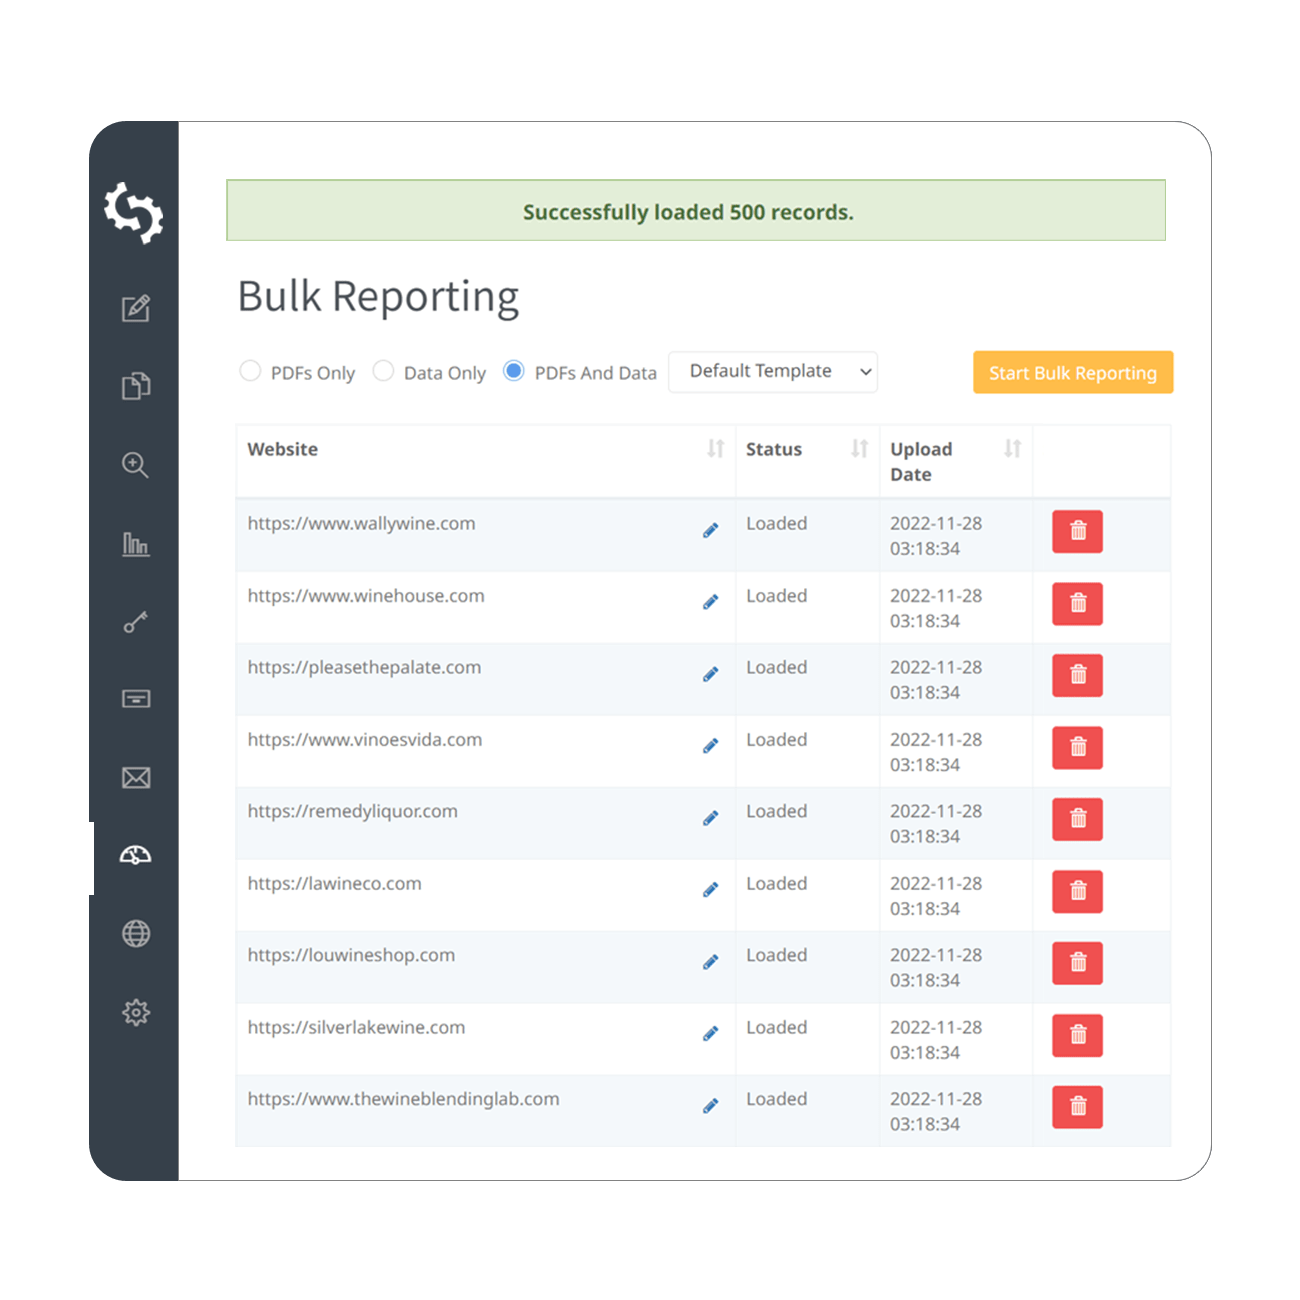Open the magnifier search sidebar icon

[136, 465]
